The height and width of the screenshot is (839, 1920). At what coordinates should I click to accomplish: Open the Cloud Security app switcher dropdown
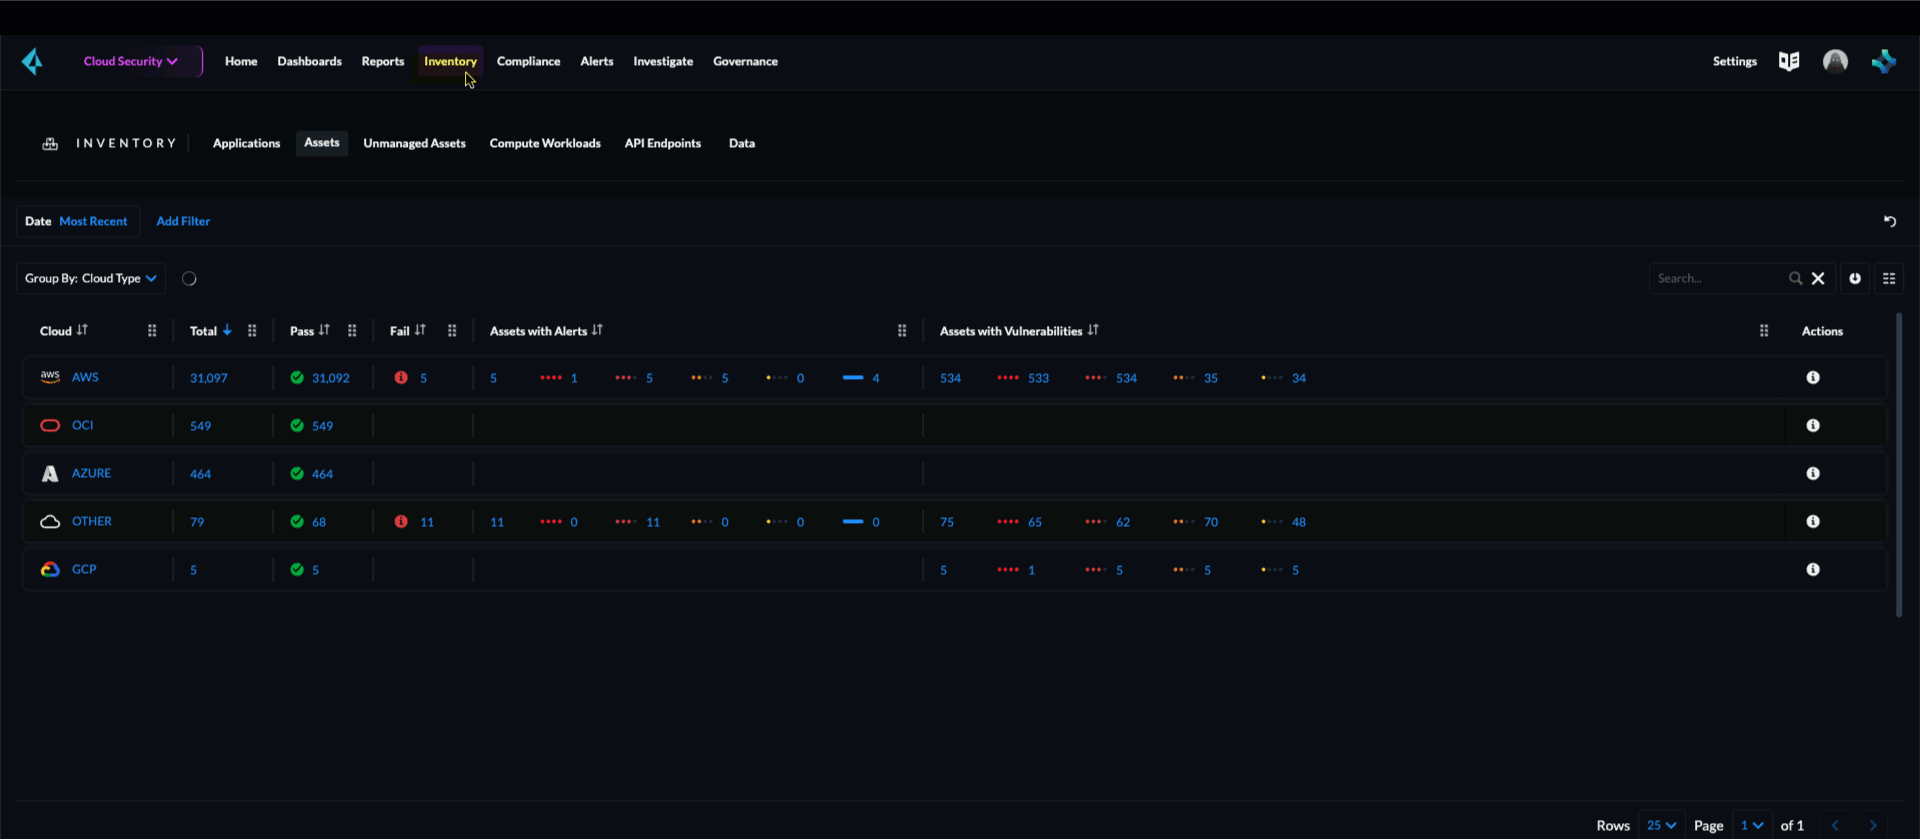(131, 61)
